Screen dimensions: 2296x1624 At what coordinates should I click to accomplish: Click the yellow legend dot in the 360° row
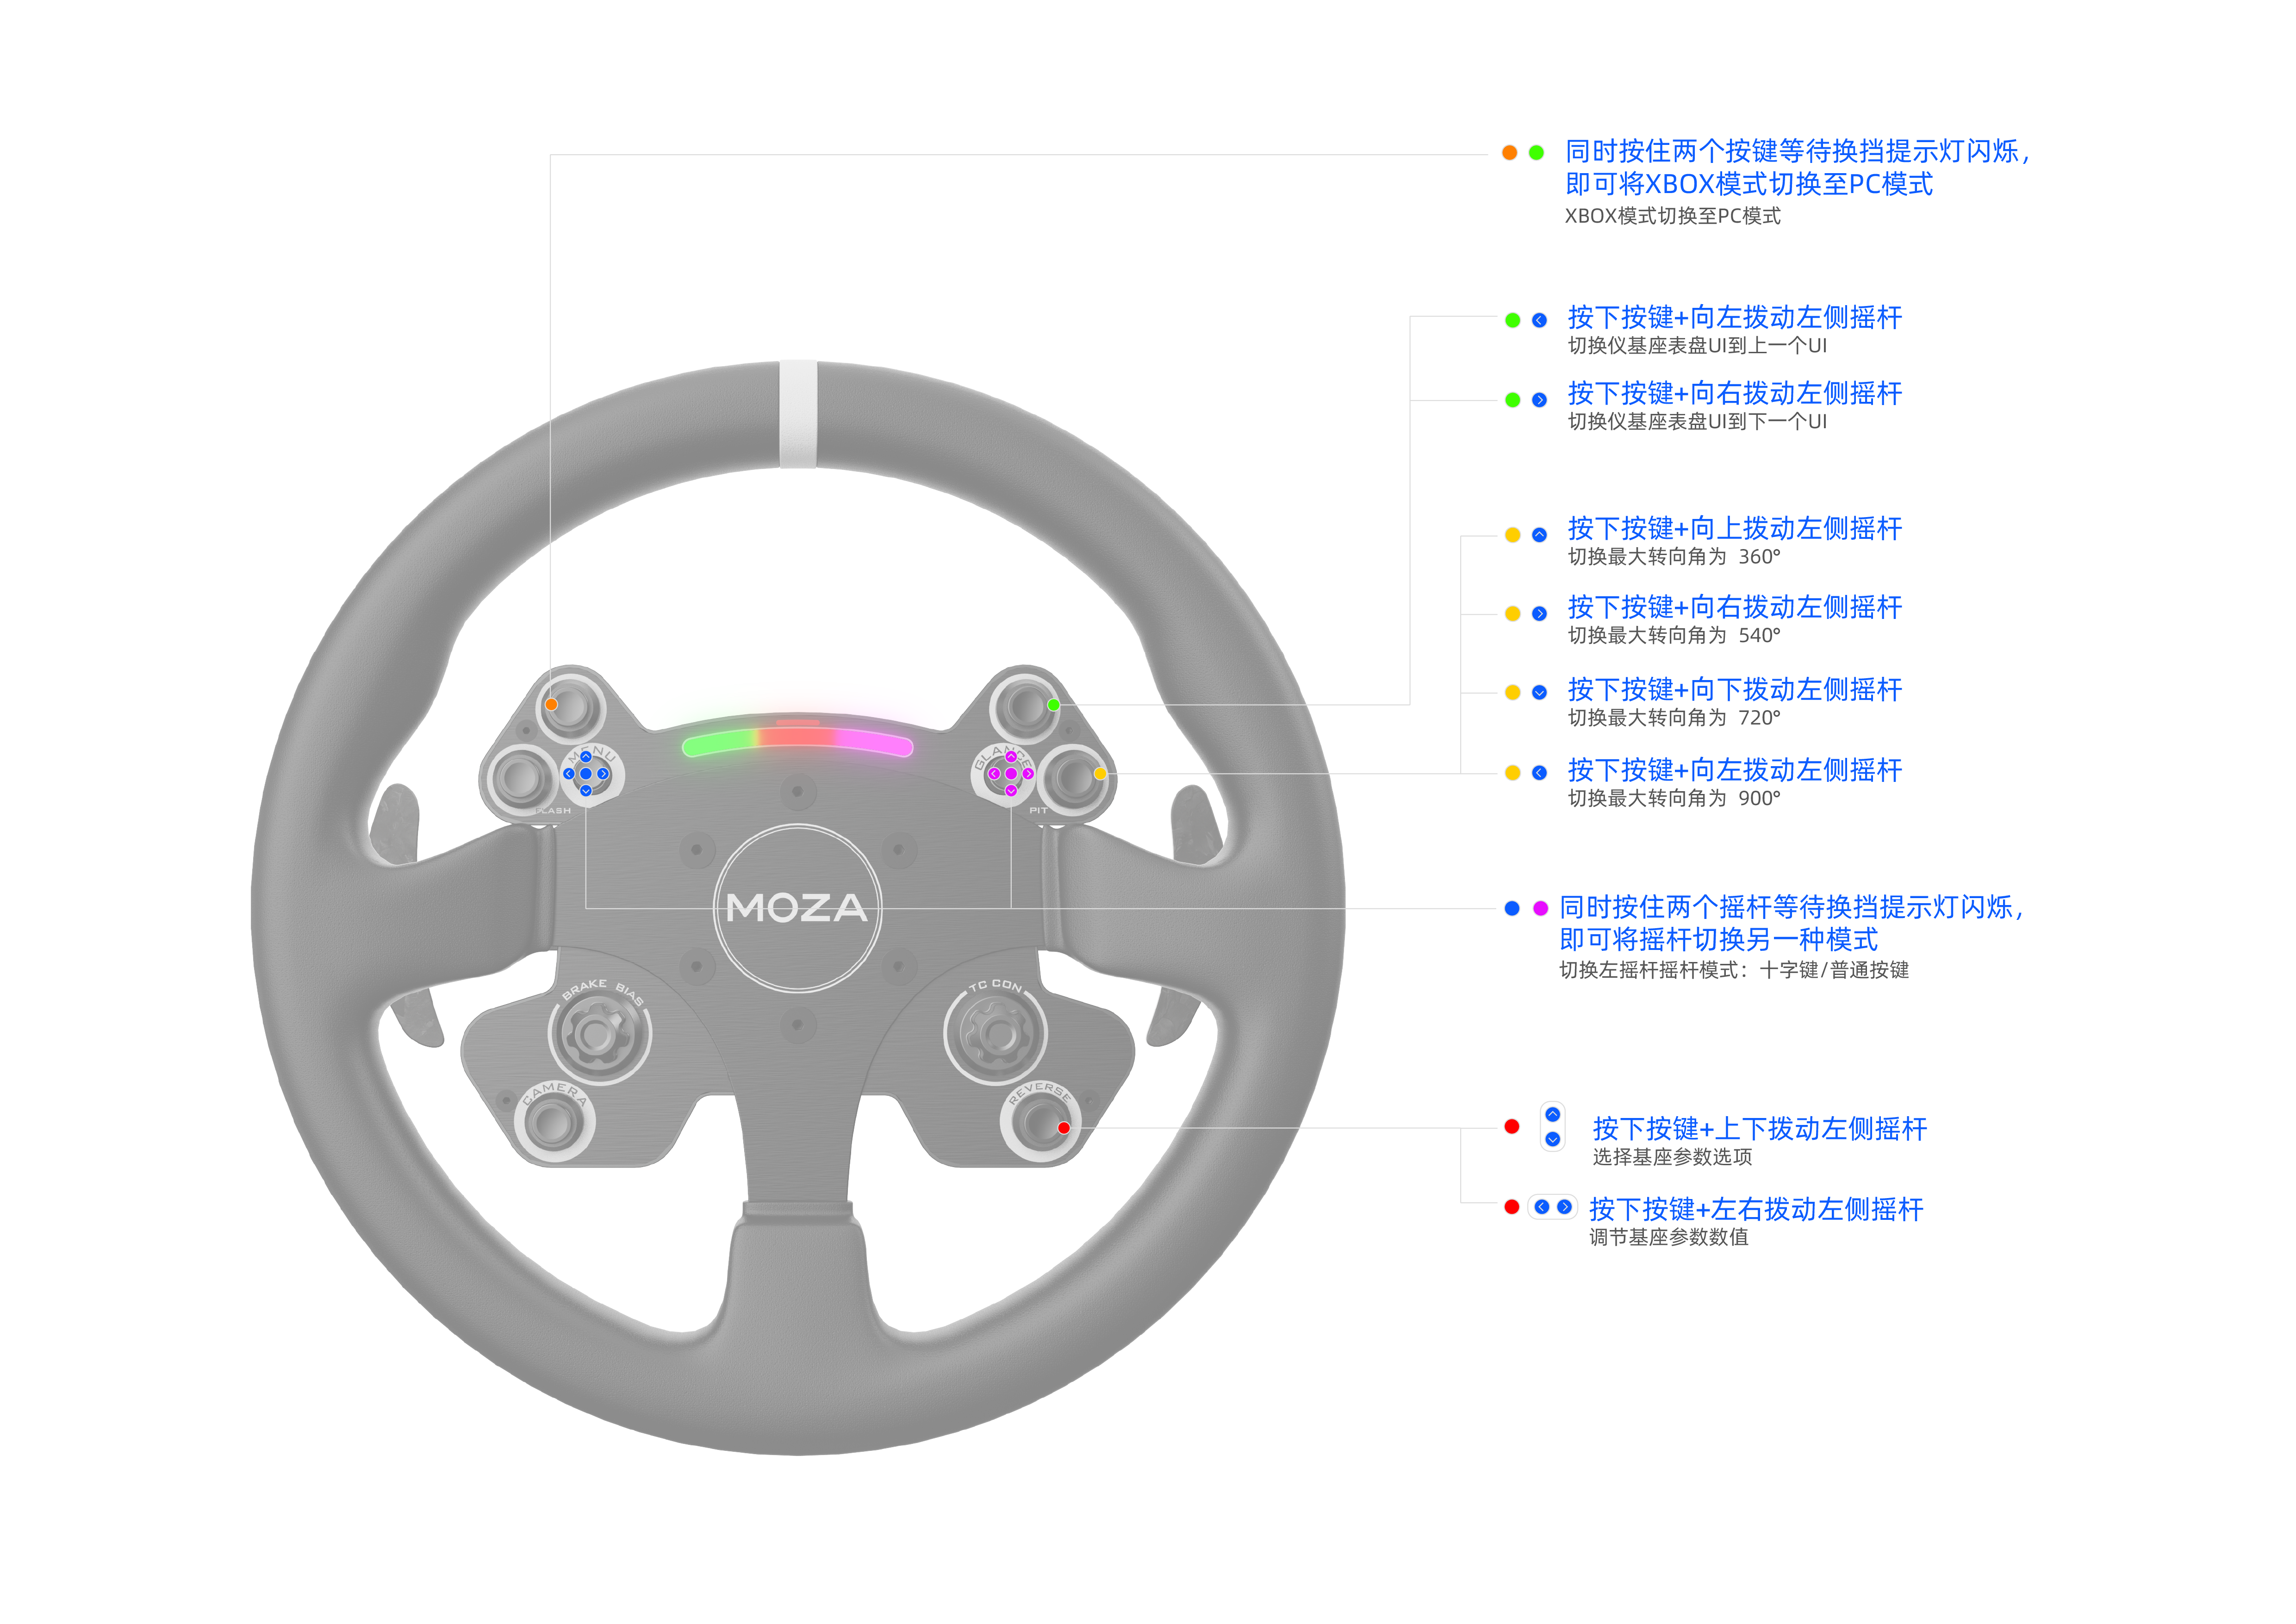[x=1513, y=535]
